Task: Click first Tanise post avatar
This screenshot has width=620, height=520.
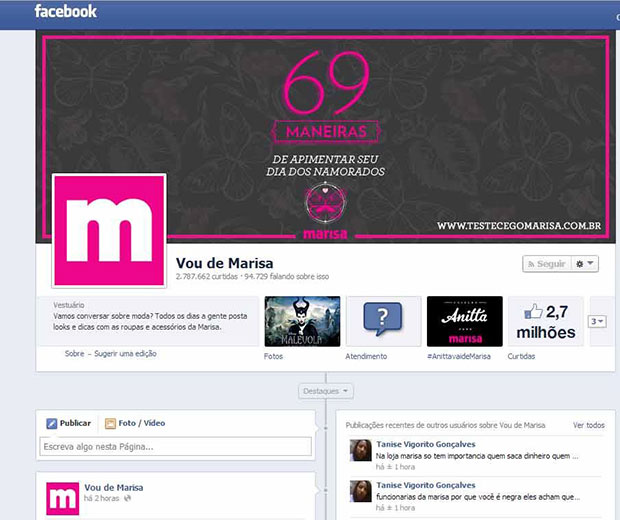Action: (361, 450)
